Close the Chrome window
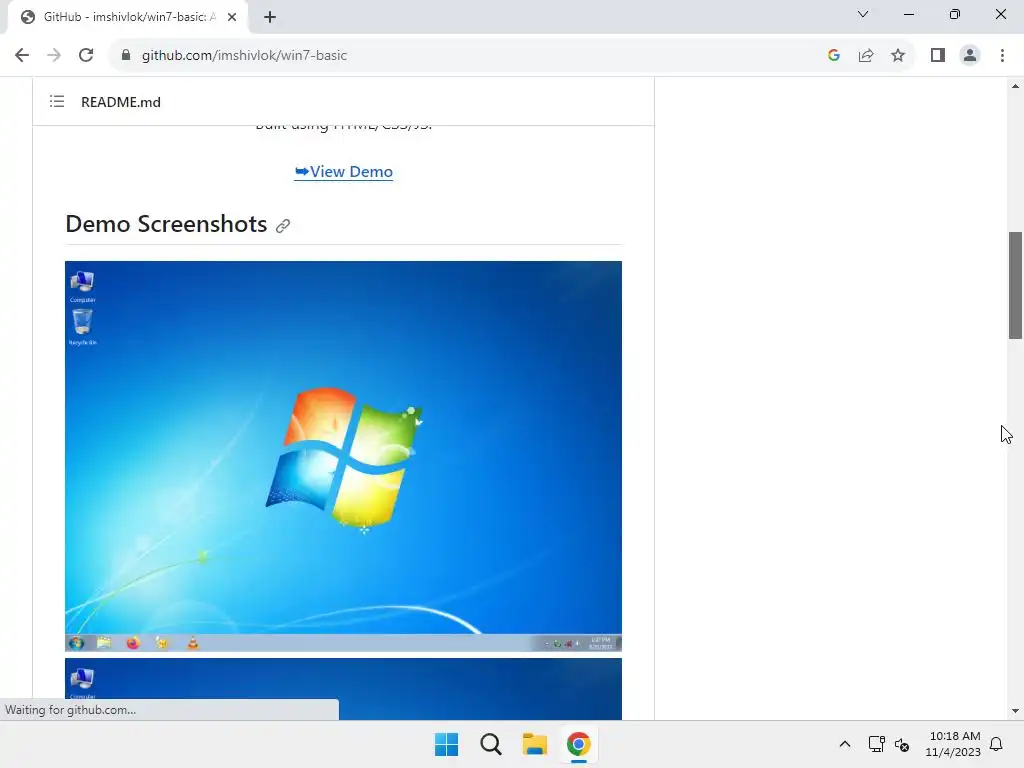Image resolution: width=1024 pixels, height=768 pixels. click(1000, 14)
